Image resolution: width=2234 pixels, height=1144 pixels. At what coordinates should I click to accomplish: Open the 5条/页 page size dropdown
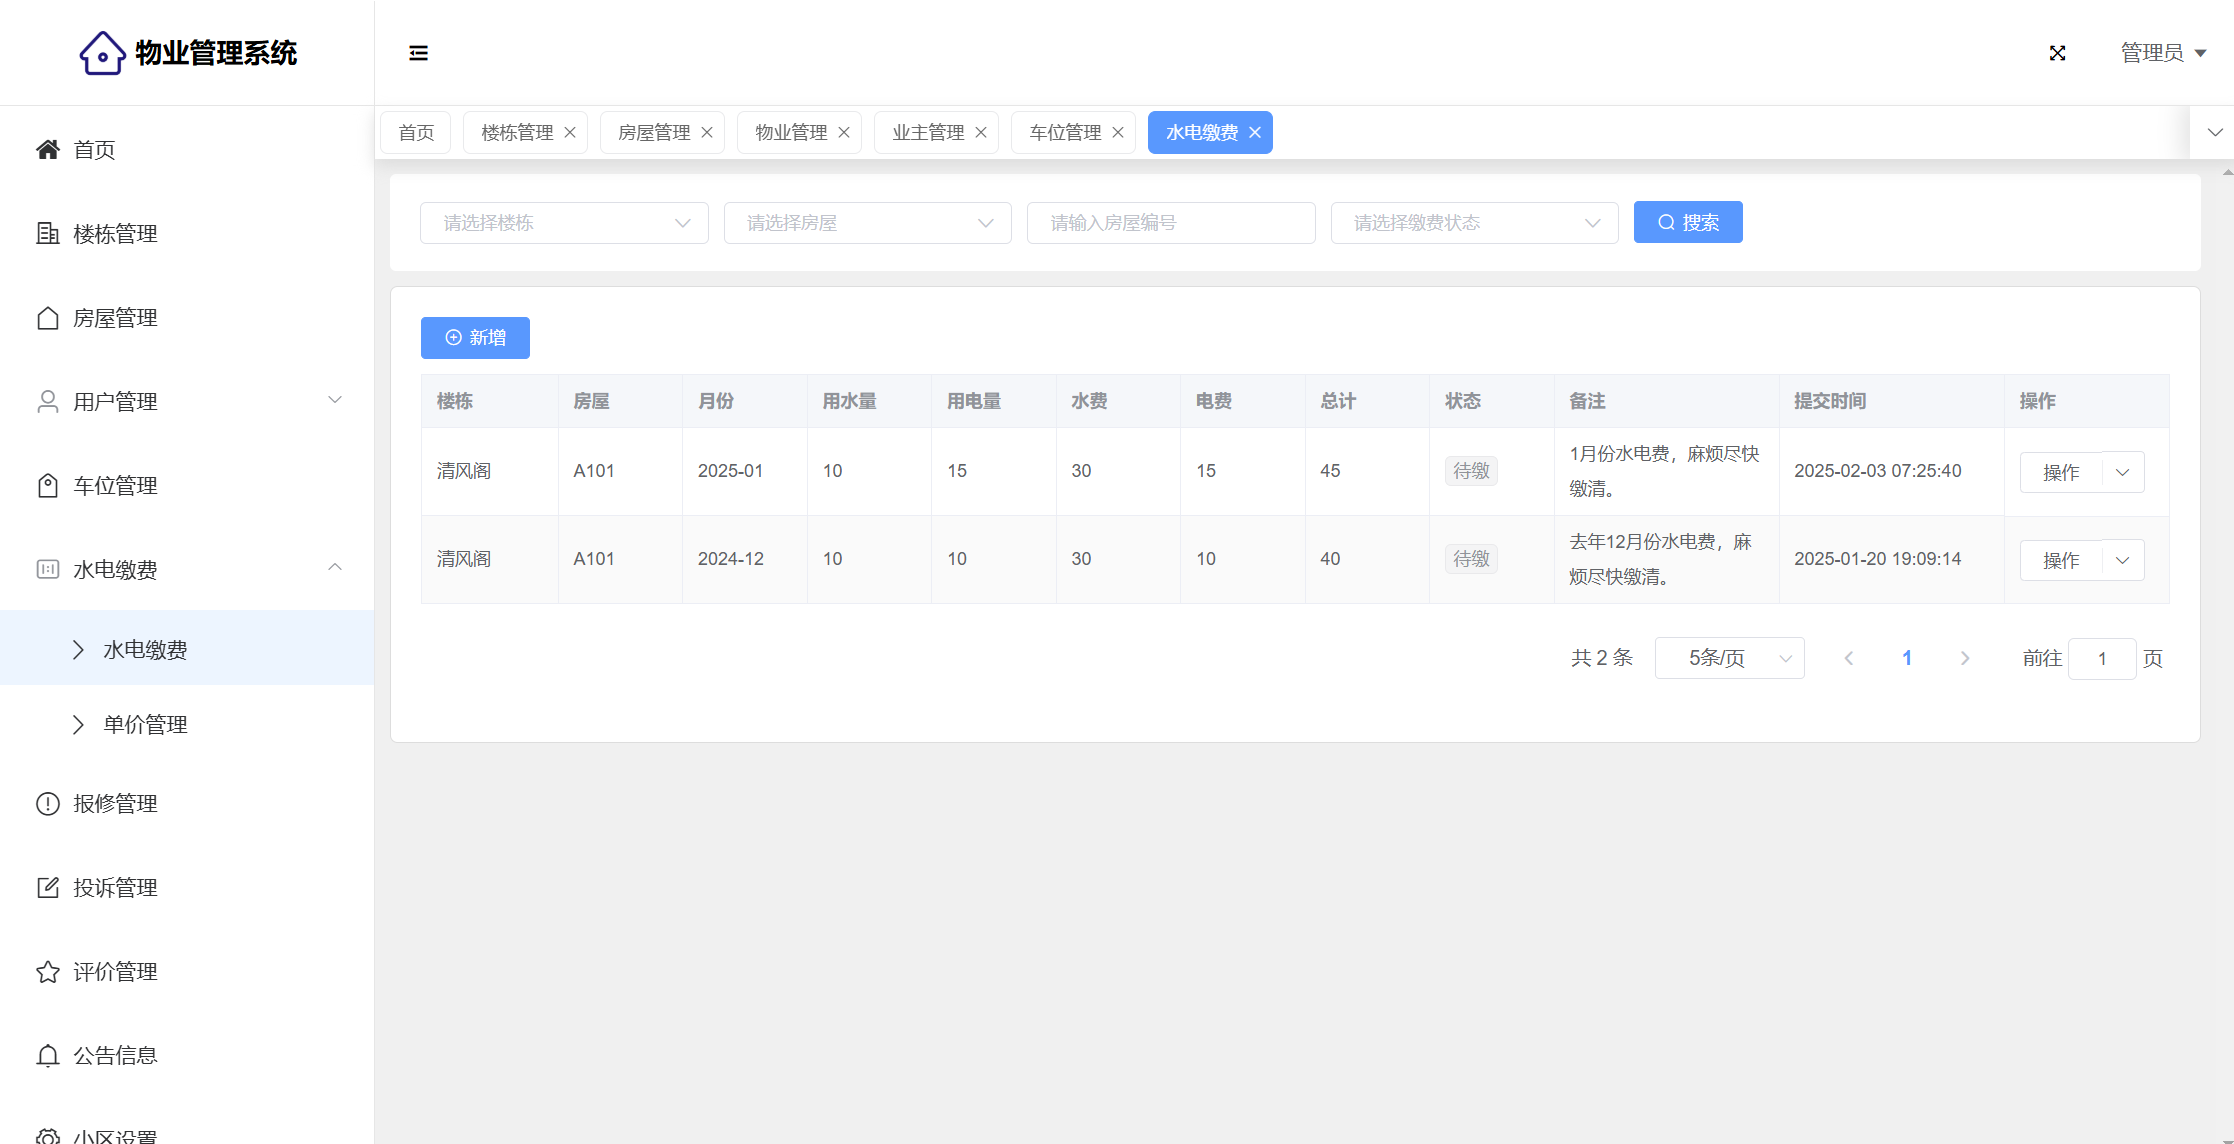point(1729,658)
